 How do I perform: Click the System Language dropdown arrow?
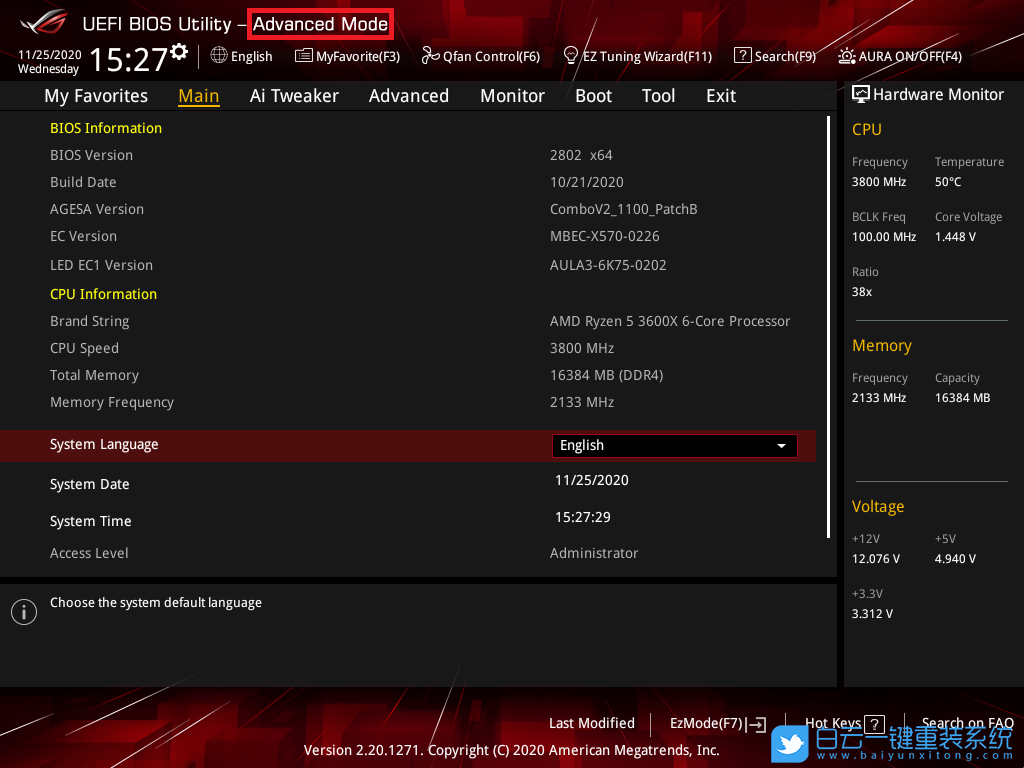782,446
